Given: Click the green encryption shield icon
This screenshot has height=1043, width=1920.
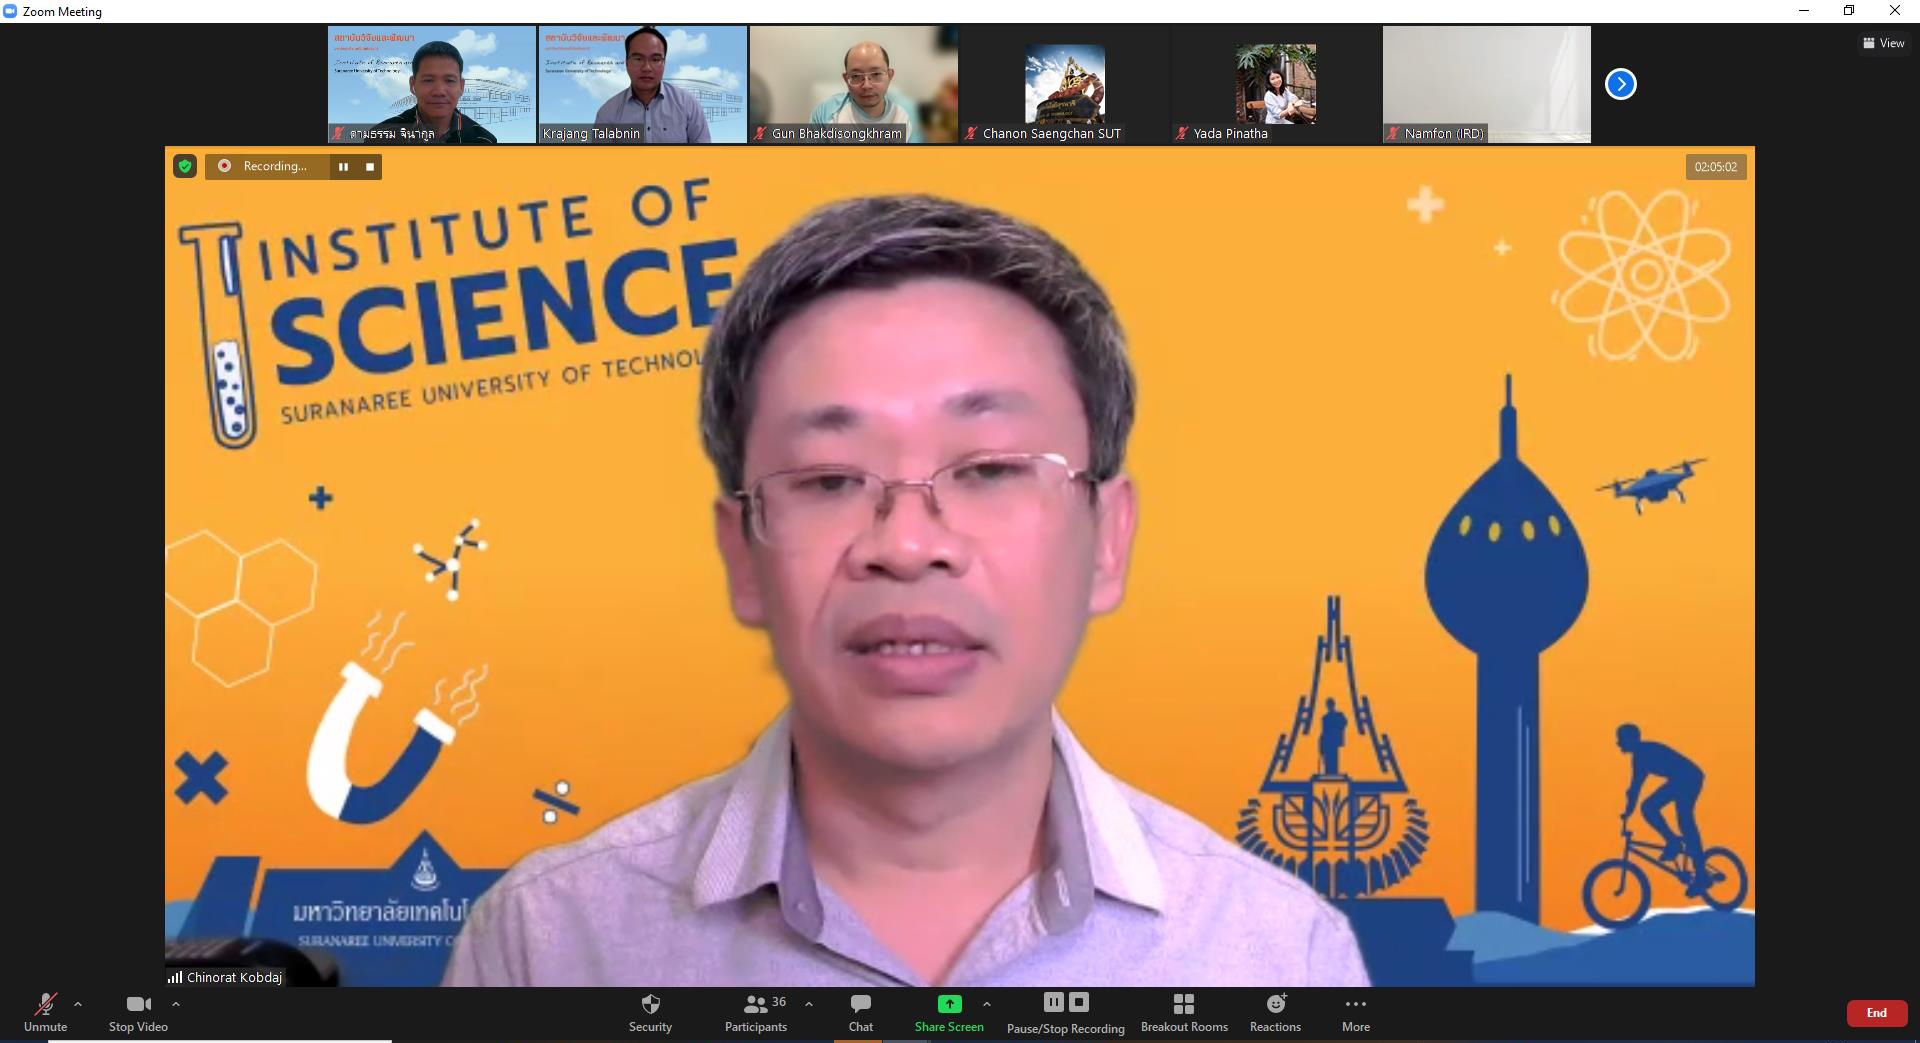Looking at the screenshot, I should pos(185,166).
